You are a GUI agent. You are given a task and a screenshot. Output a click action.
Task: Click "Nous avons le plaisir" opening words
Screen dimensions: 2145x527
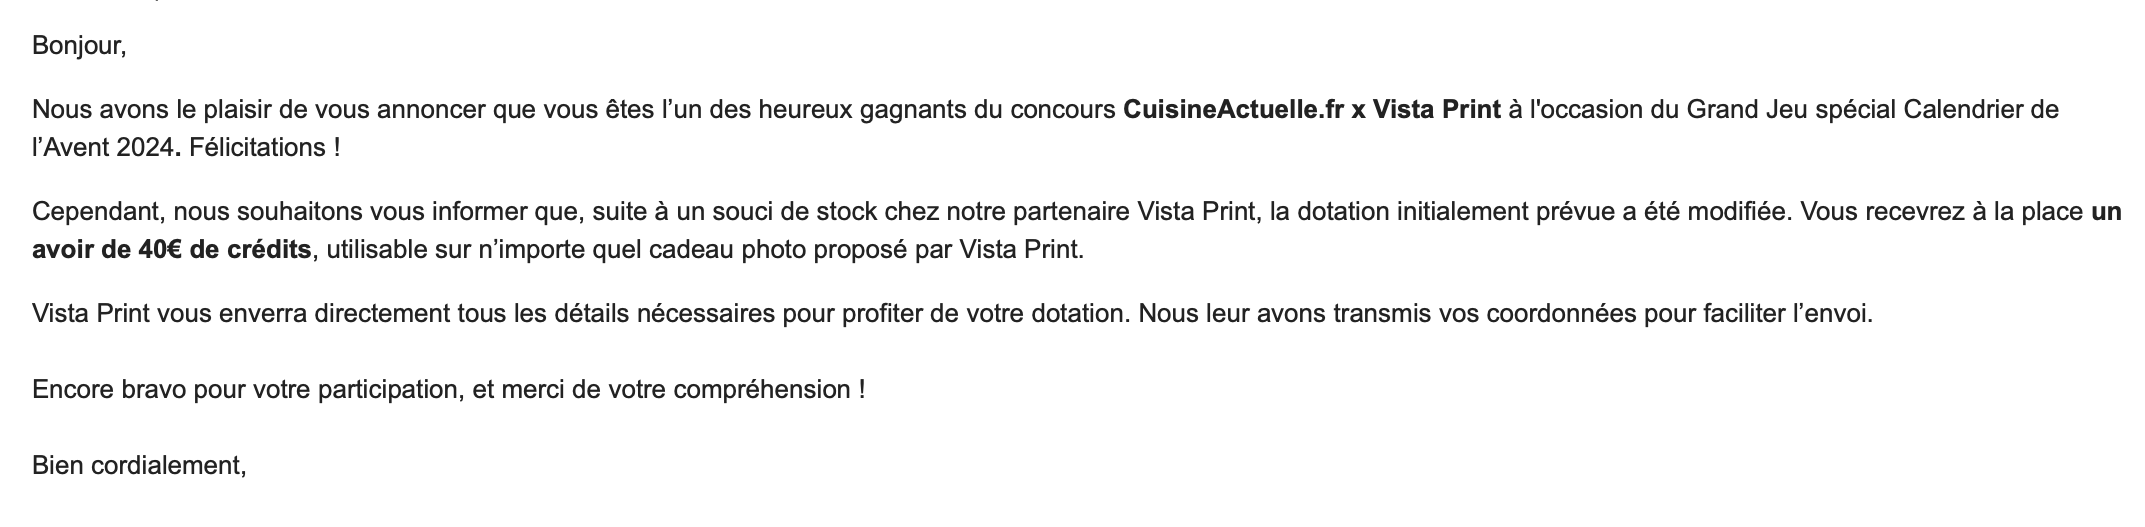[151, 110]
